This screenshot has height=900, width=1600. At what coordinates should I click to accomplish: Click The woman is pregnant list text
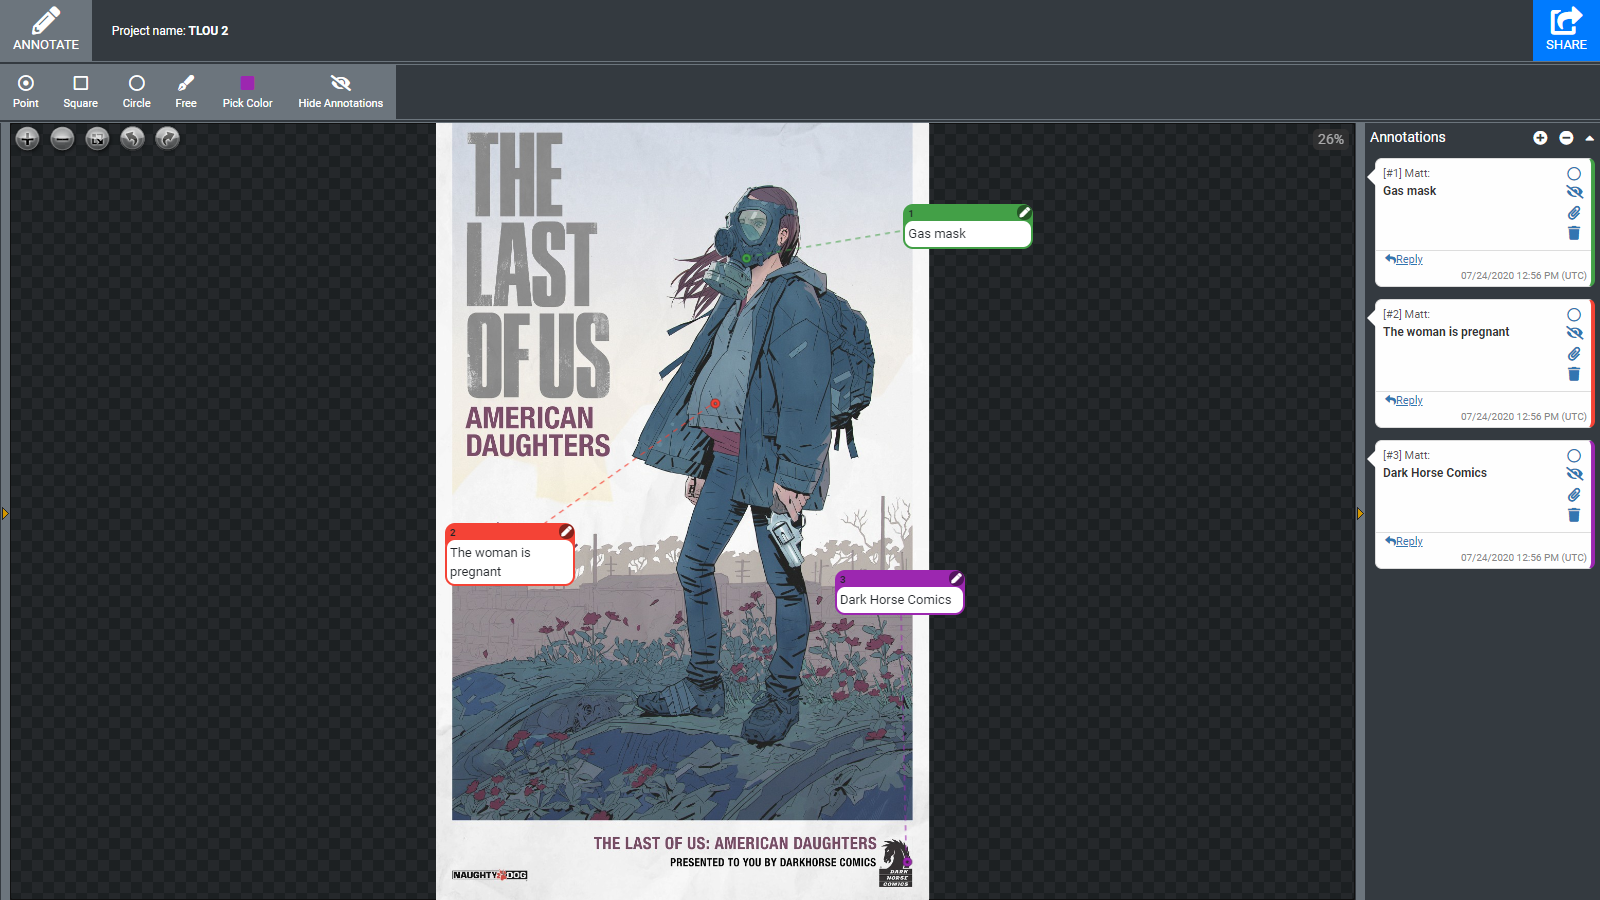1446,332
